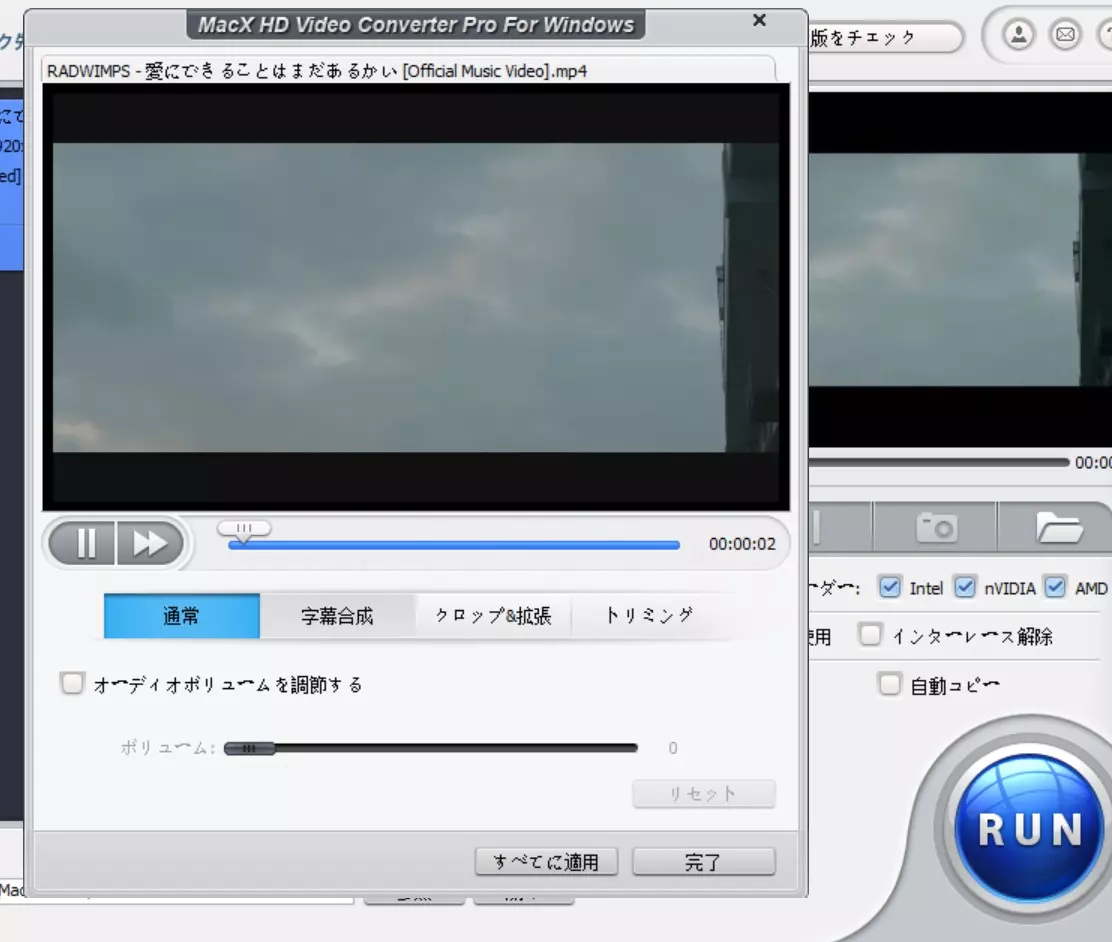Enable オーディオボリュームを調節する checkbox
Image resolution: width=1112 pixels, height=942 pixels.
point(72,684)
